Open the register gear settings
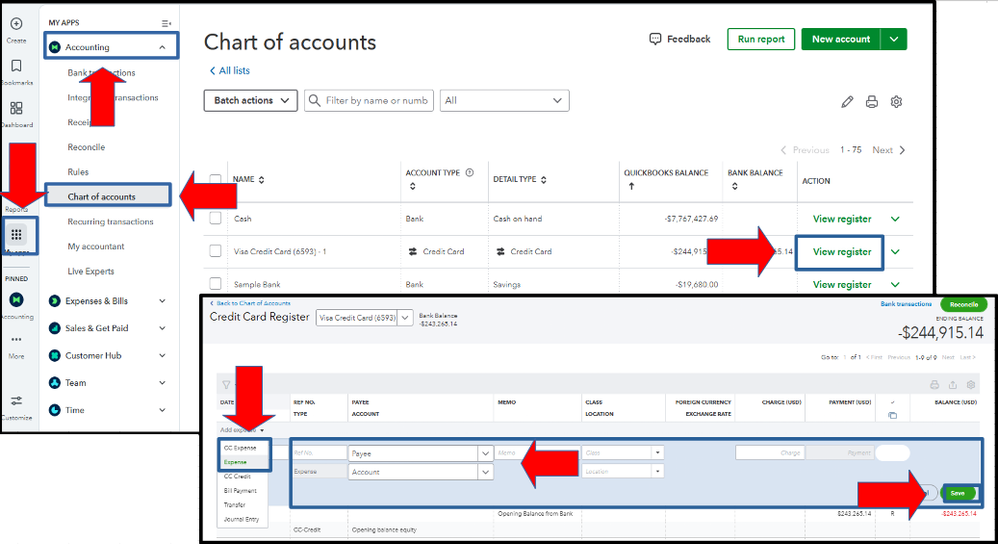This screenshot has width=998, height=544. 971,384
